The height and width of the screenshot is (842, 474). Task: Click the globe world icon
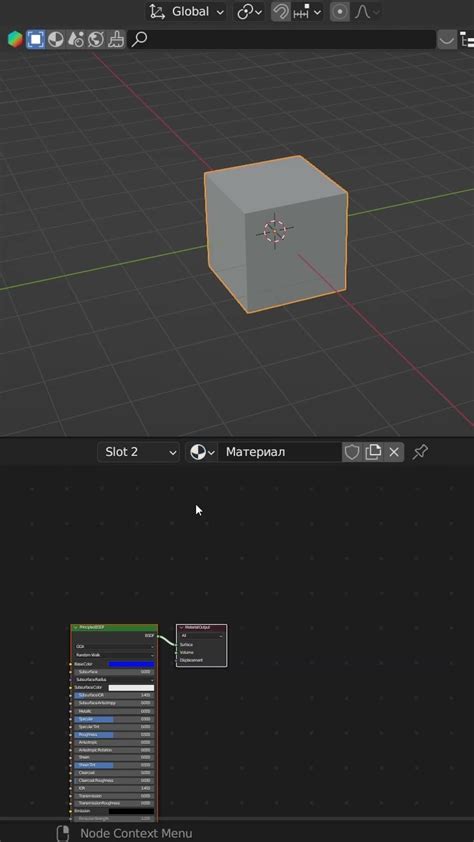96,39
